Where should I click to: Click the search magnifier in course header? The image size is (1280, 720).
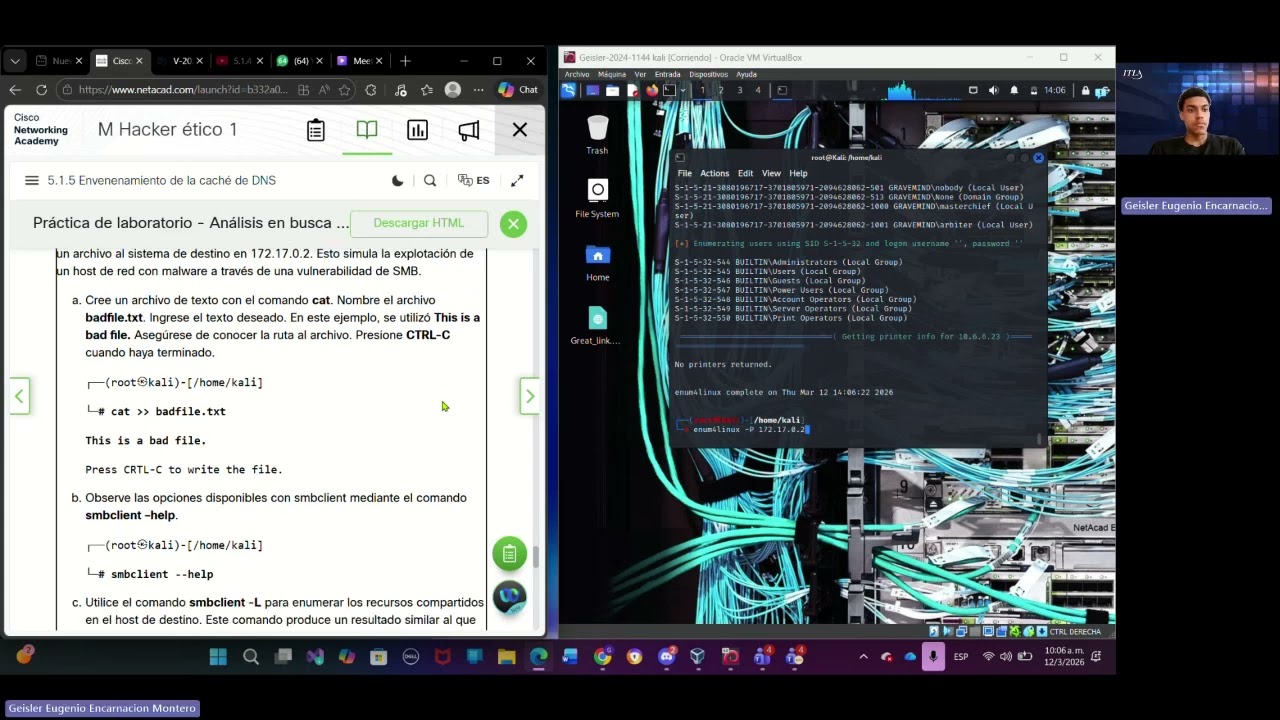pyautogui.click(x=430, y=181)
